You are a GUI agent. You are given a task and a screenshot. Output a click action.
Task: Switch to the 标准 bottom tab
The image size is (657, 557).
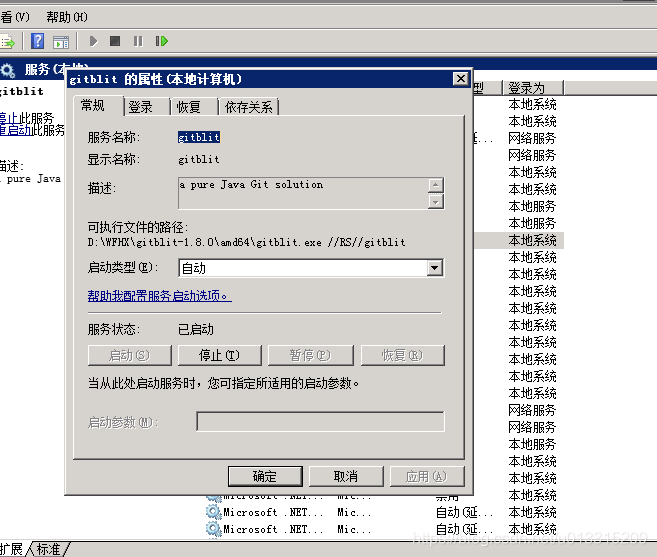tap(48, 549)
